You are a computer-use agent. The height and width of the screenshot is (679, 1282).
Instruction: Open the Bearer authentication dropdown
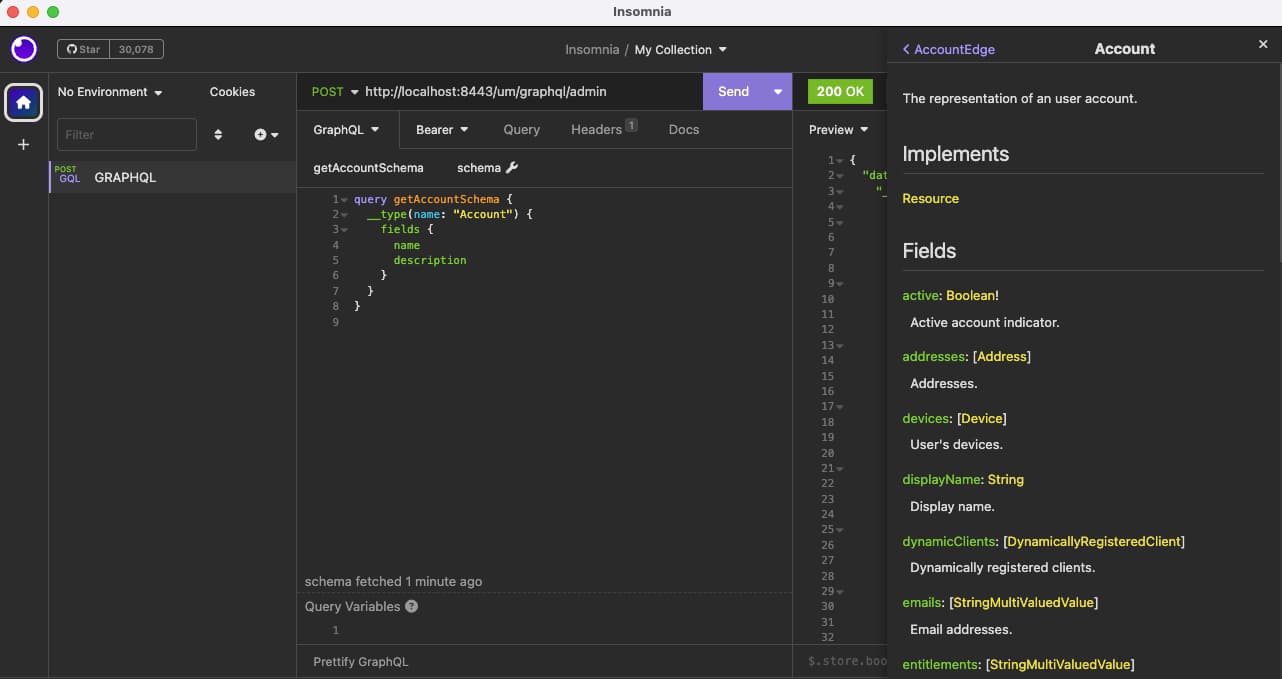coord(441,129)
